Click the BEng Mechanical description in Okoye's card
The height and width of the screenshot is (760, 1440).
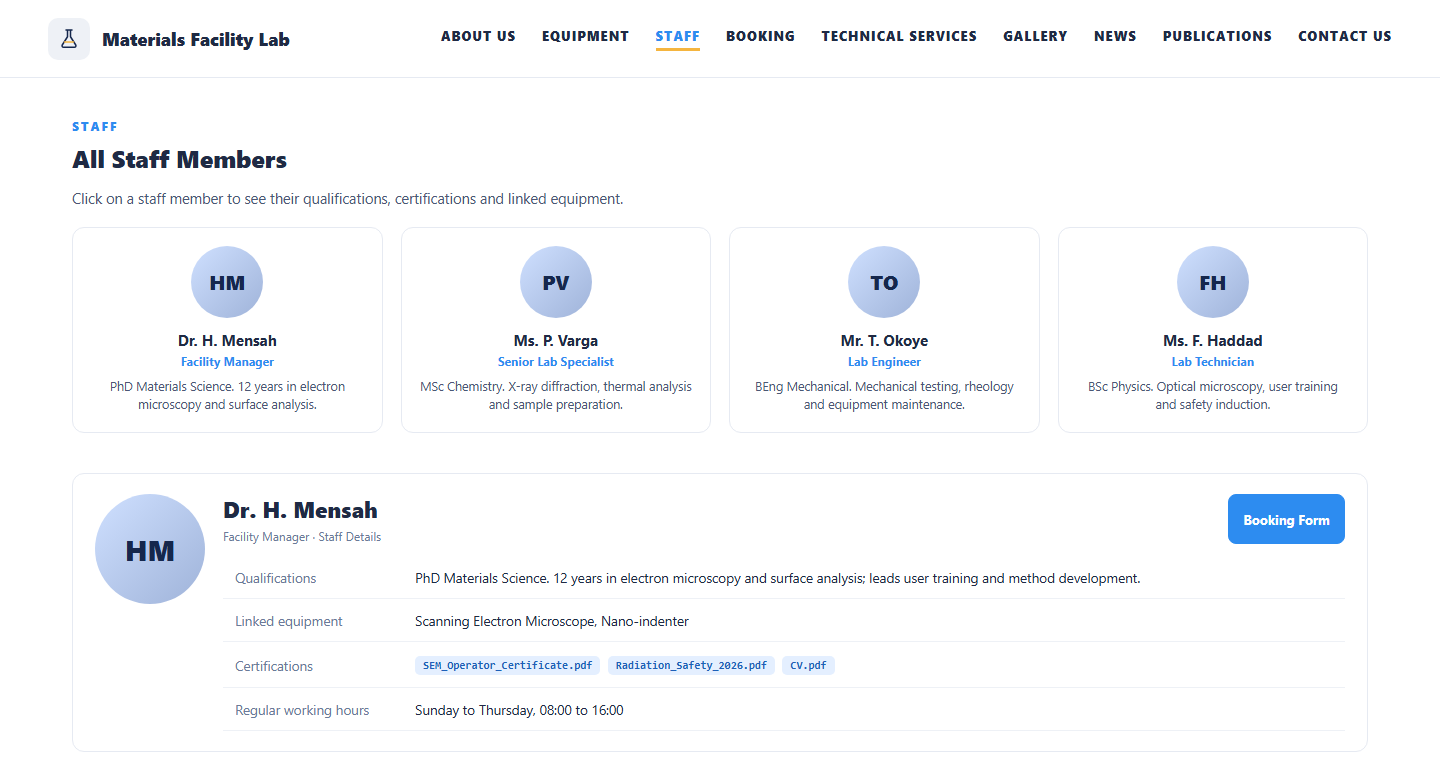[884, 396]
